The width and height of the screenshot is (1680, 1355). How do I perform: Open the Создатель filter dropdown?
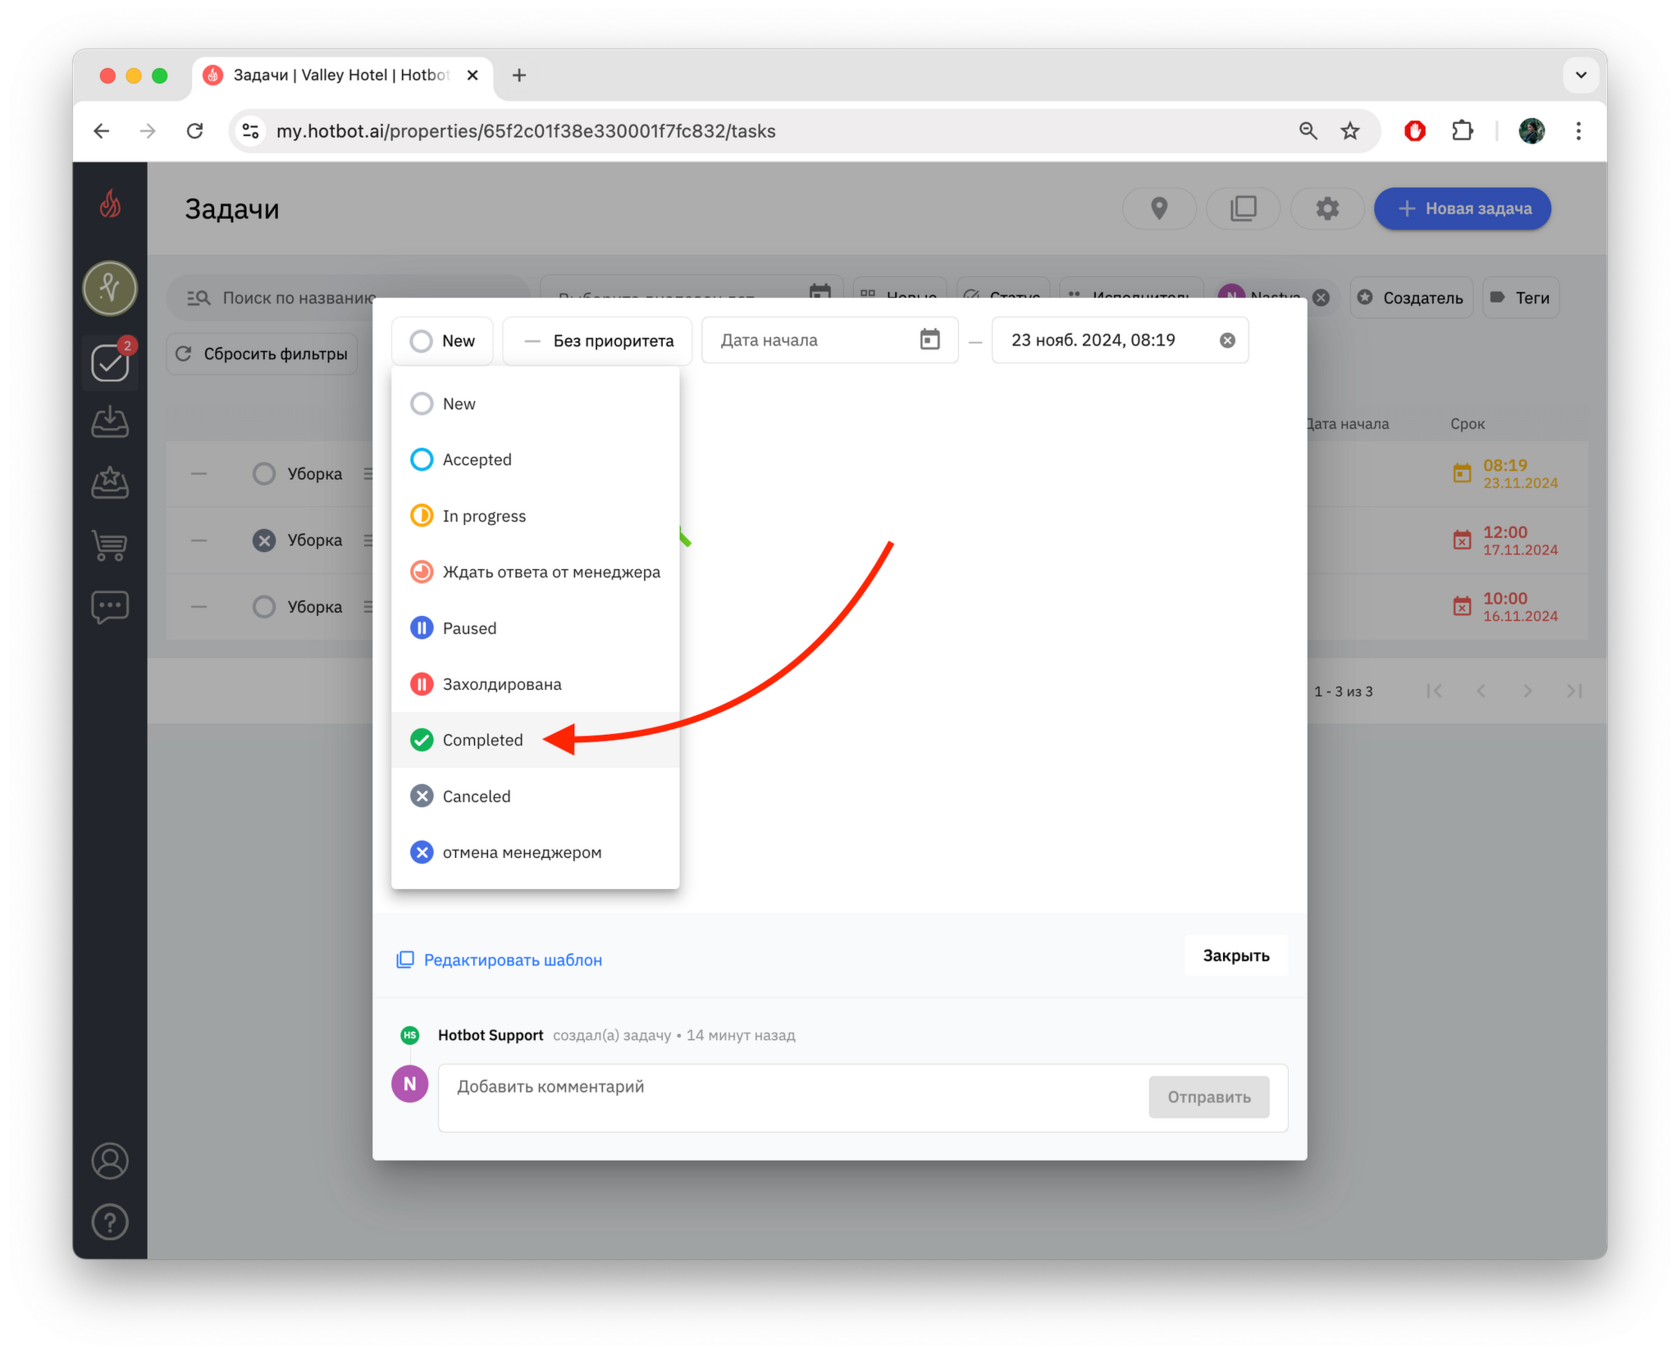[1411, 297]
